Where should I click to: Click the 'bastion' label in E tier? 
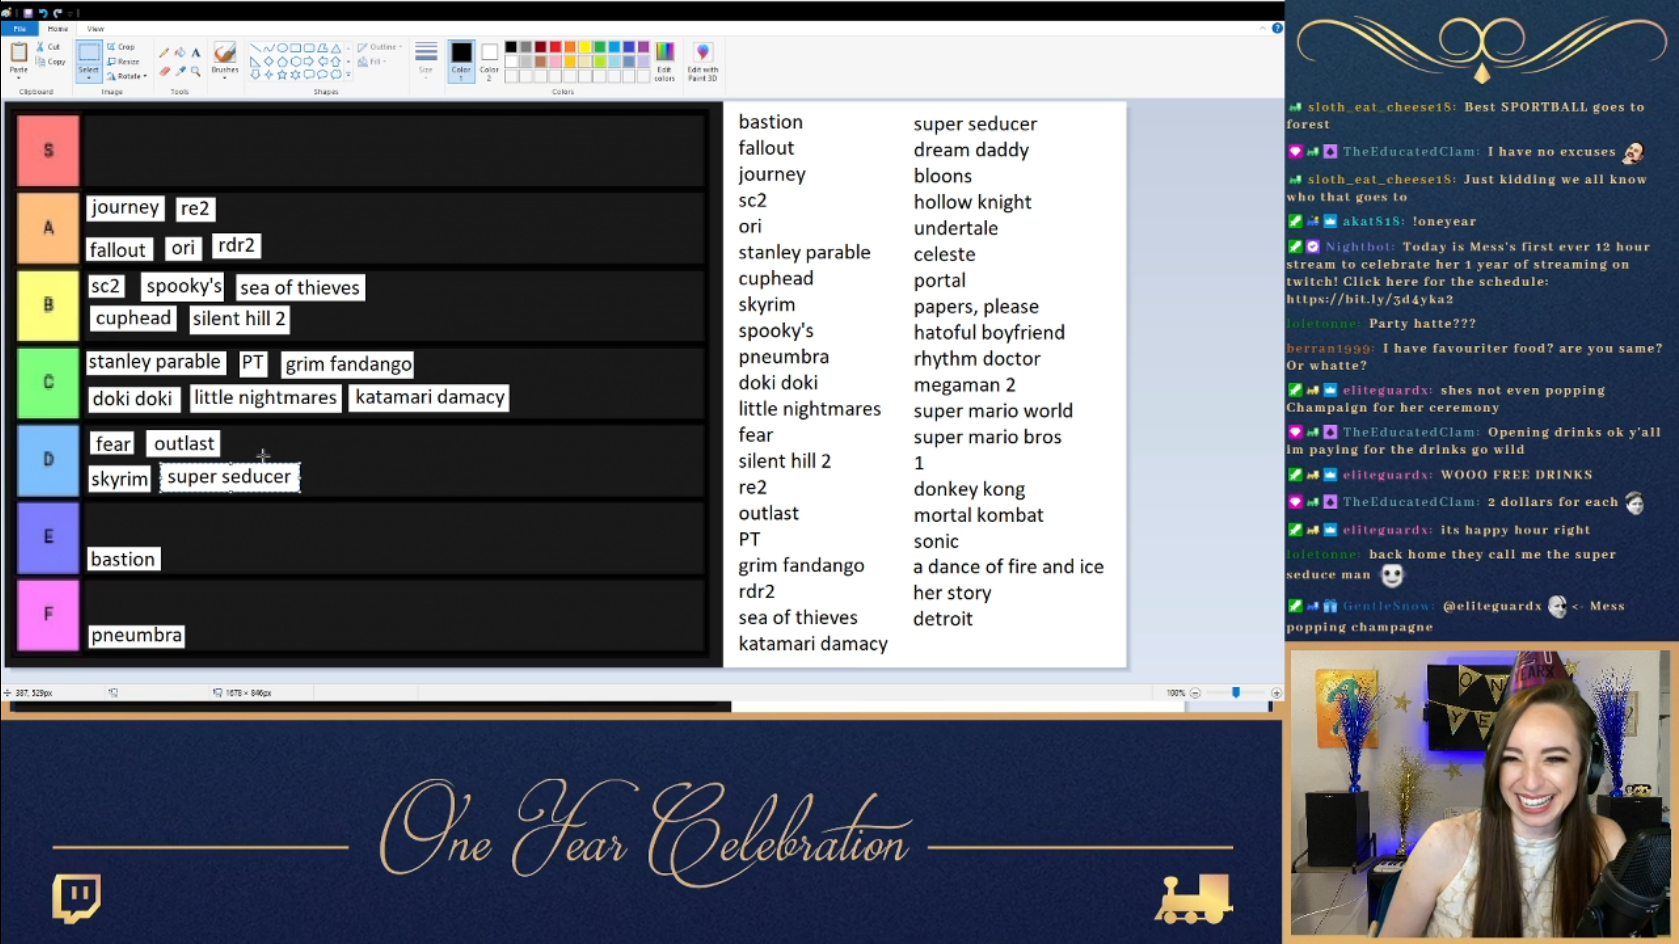tap(123, 559)
